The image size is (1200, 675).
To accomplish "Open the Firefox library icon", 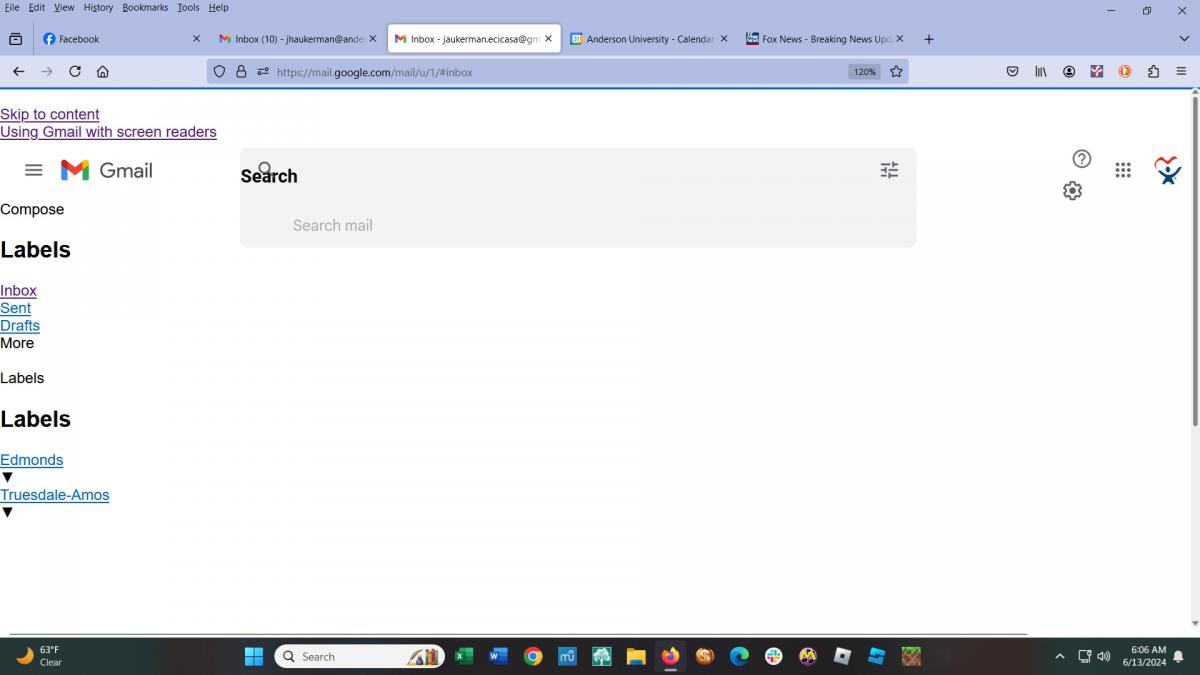I will tap(1040, 72).
